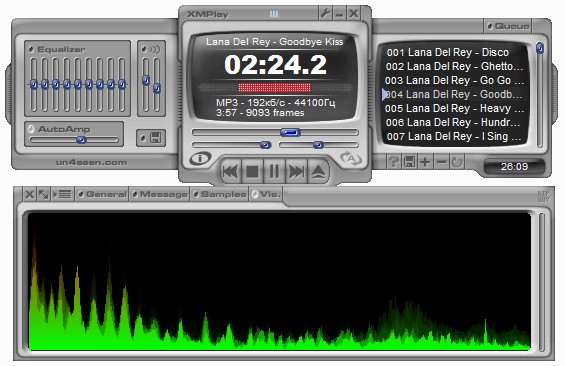Click the eject open file button
Screen dimensions: 565x366
(x=319, y=171)
